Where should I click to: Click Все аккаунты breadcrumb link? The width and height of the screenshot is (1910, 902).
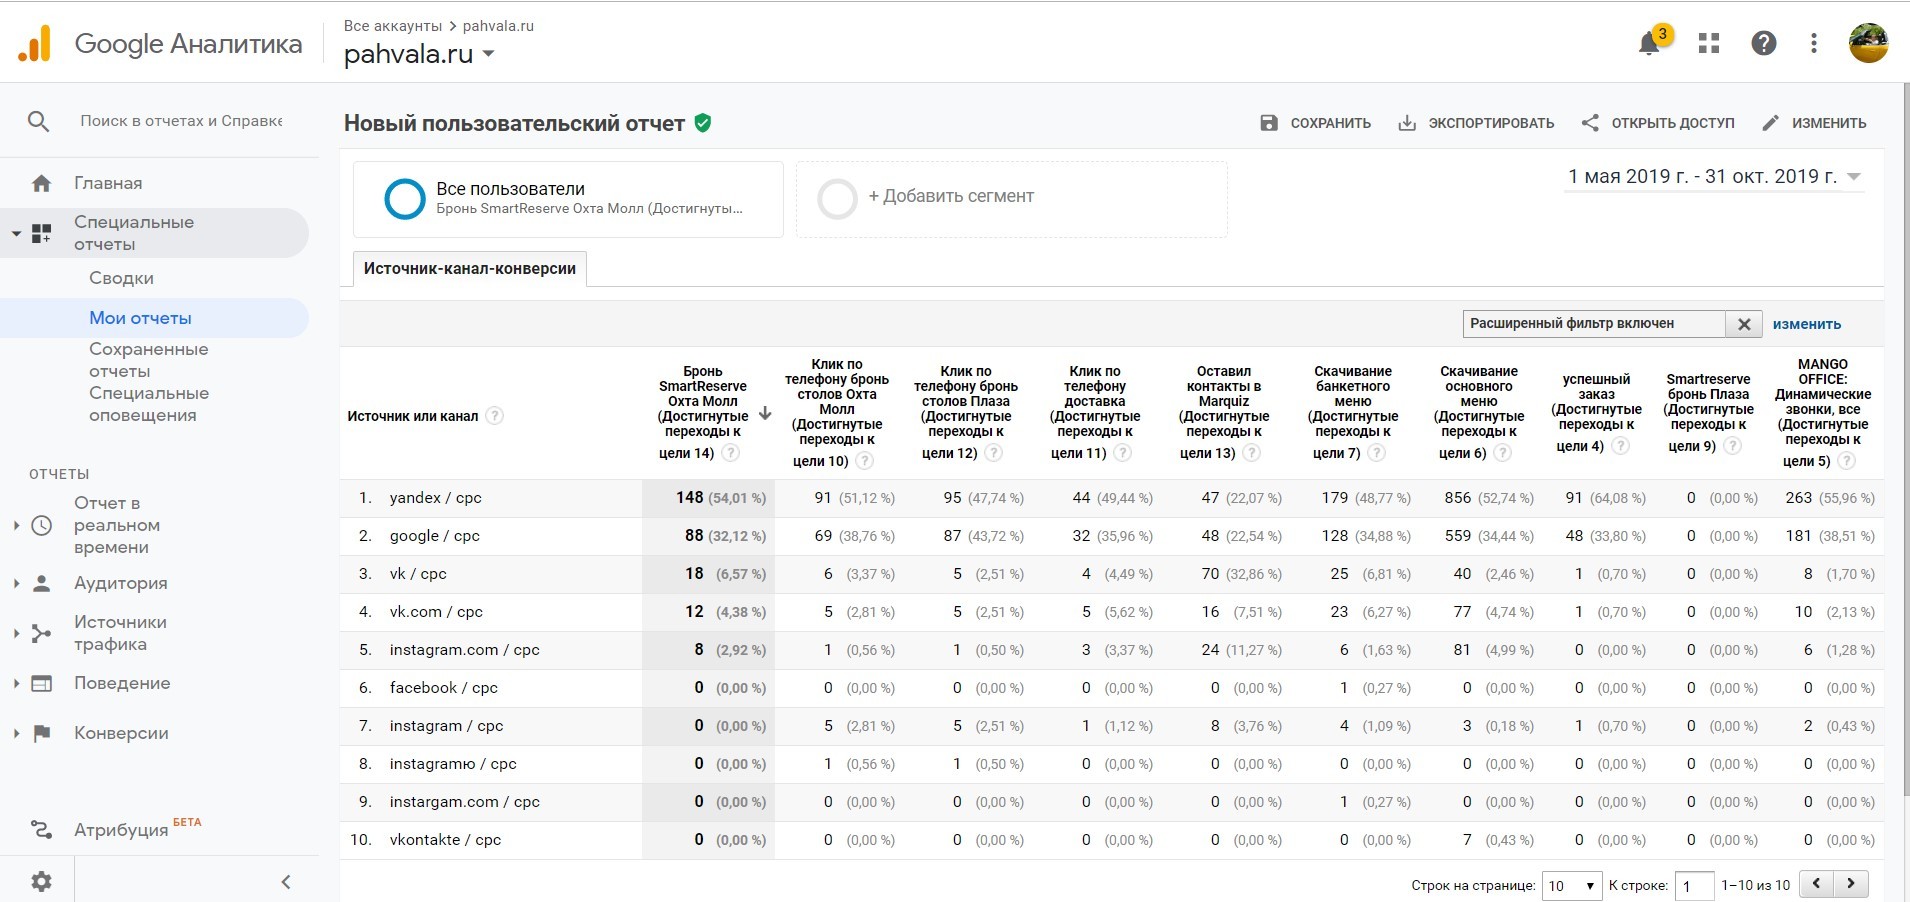393,26
